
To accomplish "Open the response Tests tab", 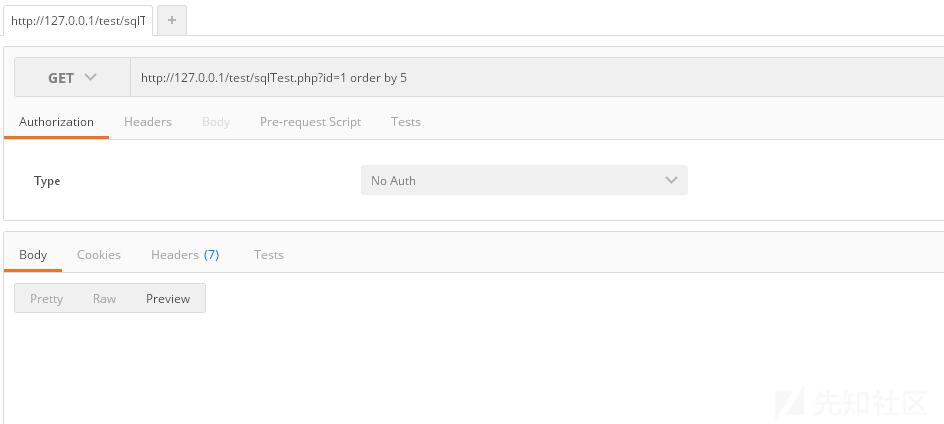I will click(269, 255).
